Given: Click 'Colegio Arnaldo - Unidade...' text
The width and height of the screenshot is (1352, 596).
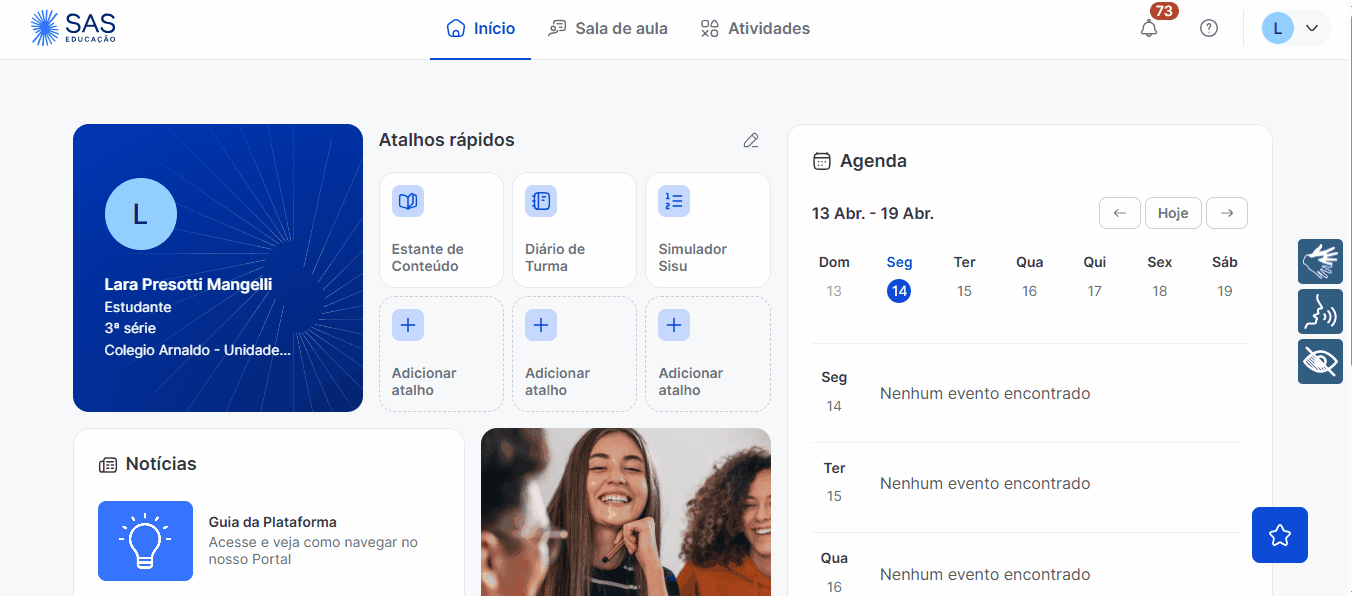Looking at the screenshot, I should [197, 350].
